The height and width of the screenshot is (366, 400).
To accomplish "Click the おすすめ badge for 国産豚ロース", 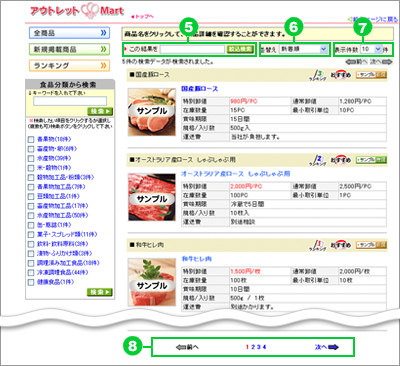I will click(x=341, y=75).
